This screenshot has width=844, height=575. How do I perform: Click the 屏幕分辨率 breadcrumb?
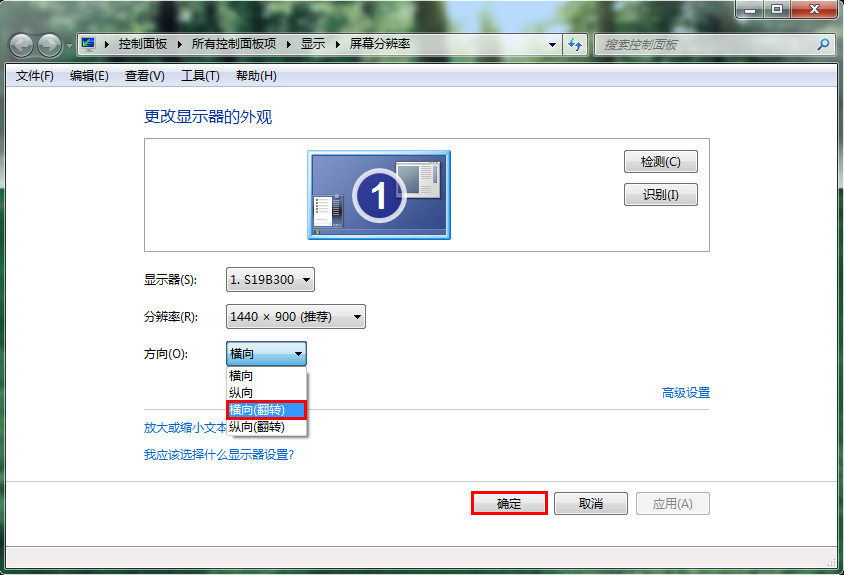pos(380,44)
